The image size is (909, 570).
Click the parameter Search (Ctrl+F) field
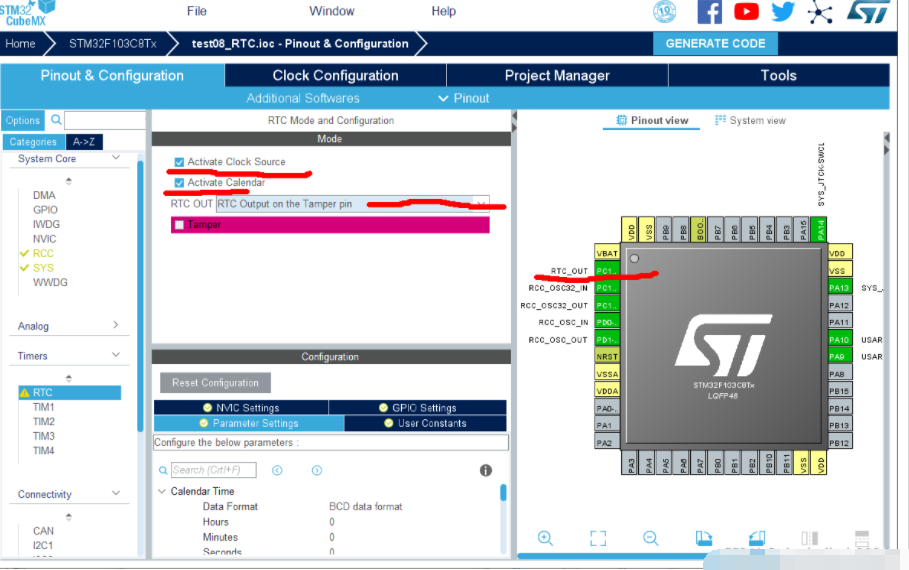click(213, 470)
